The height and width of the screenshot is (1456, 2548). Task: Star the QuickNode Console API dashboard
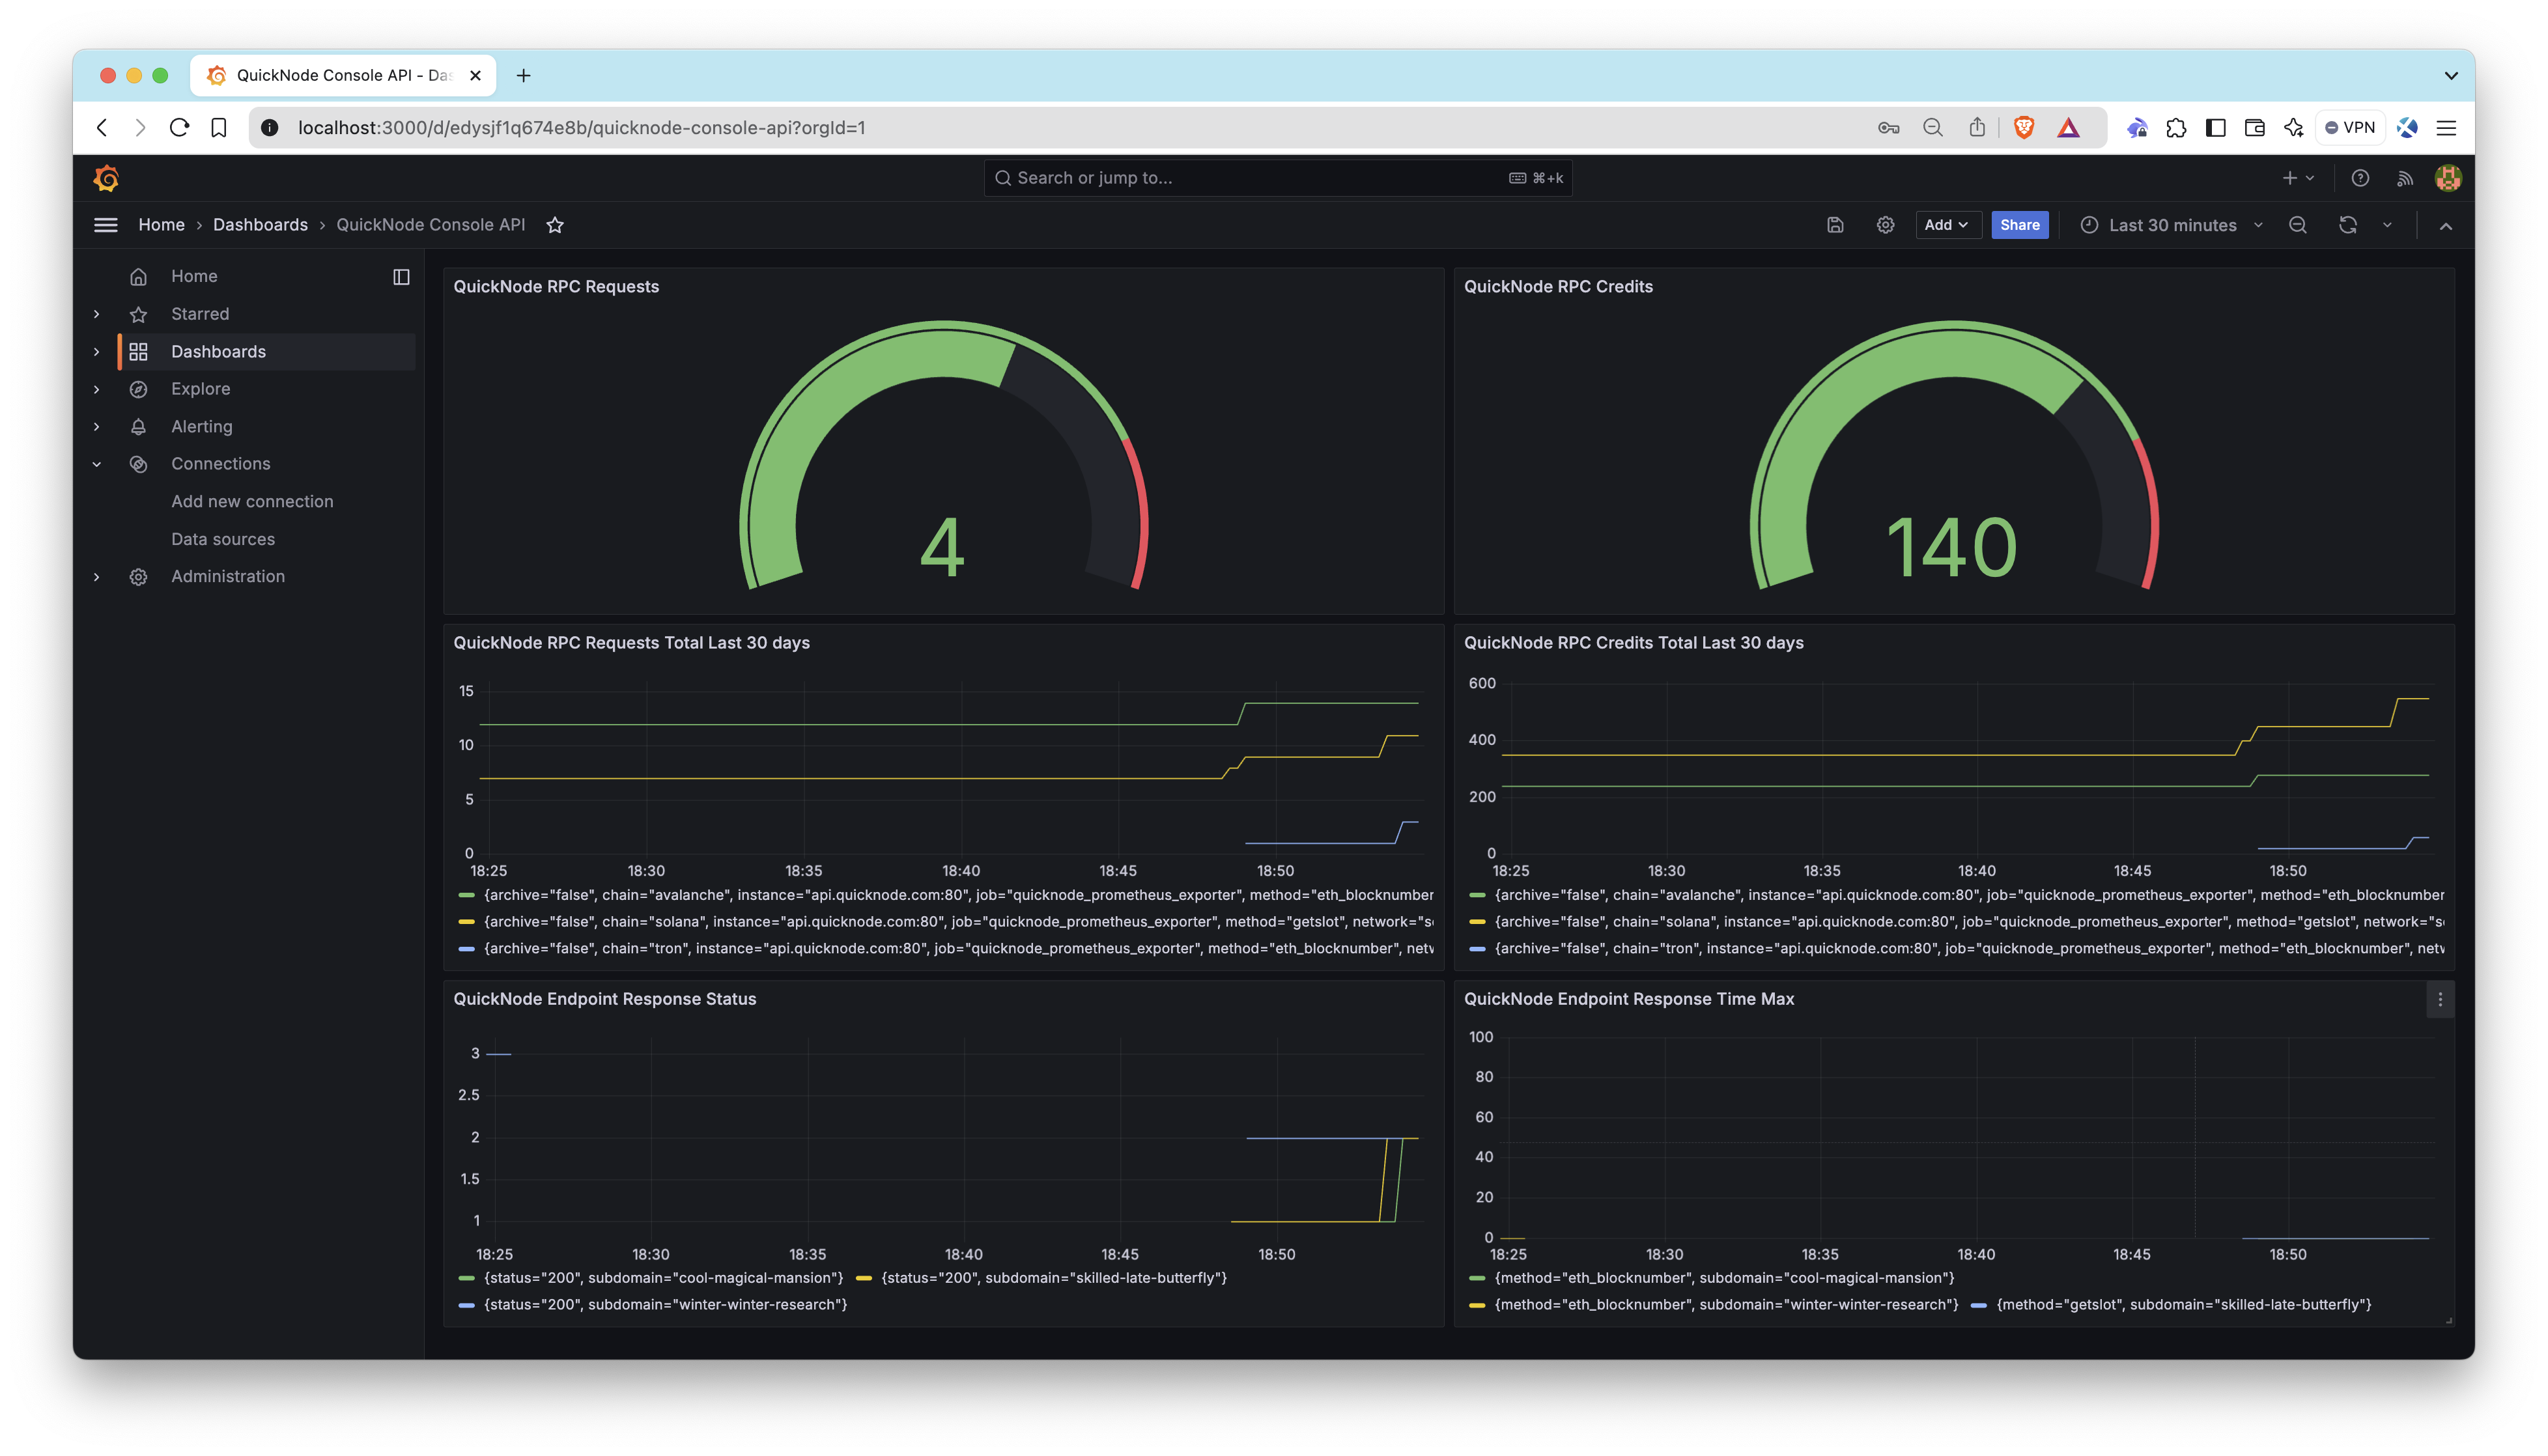coord(555,224)
